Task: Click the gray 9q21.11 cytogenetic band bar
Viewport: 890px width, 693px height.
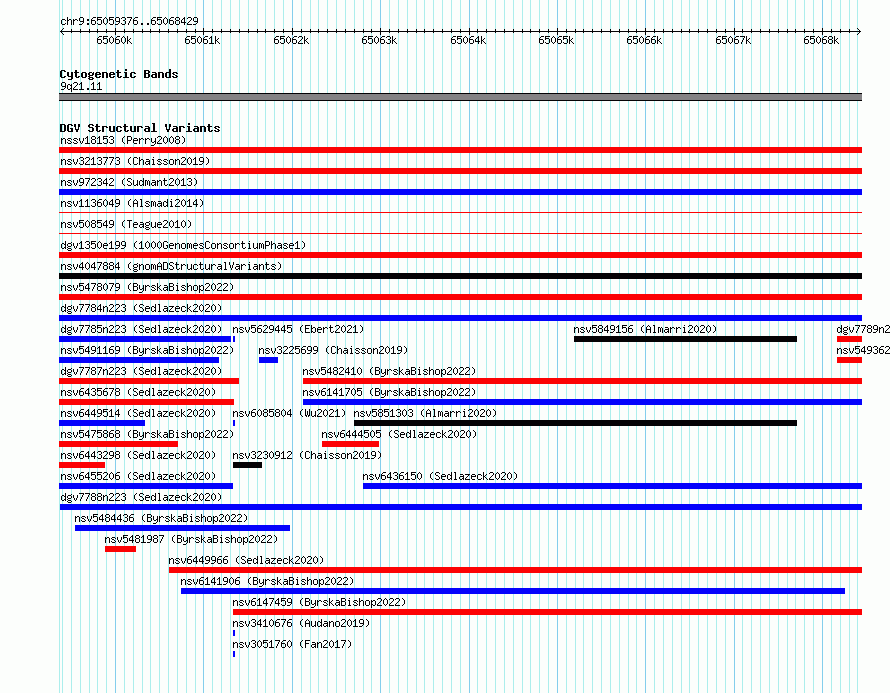Action: click(x=460, y=97)
